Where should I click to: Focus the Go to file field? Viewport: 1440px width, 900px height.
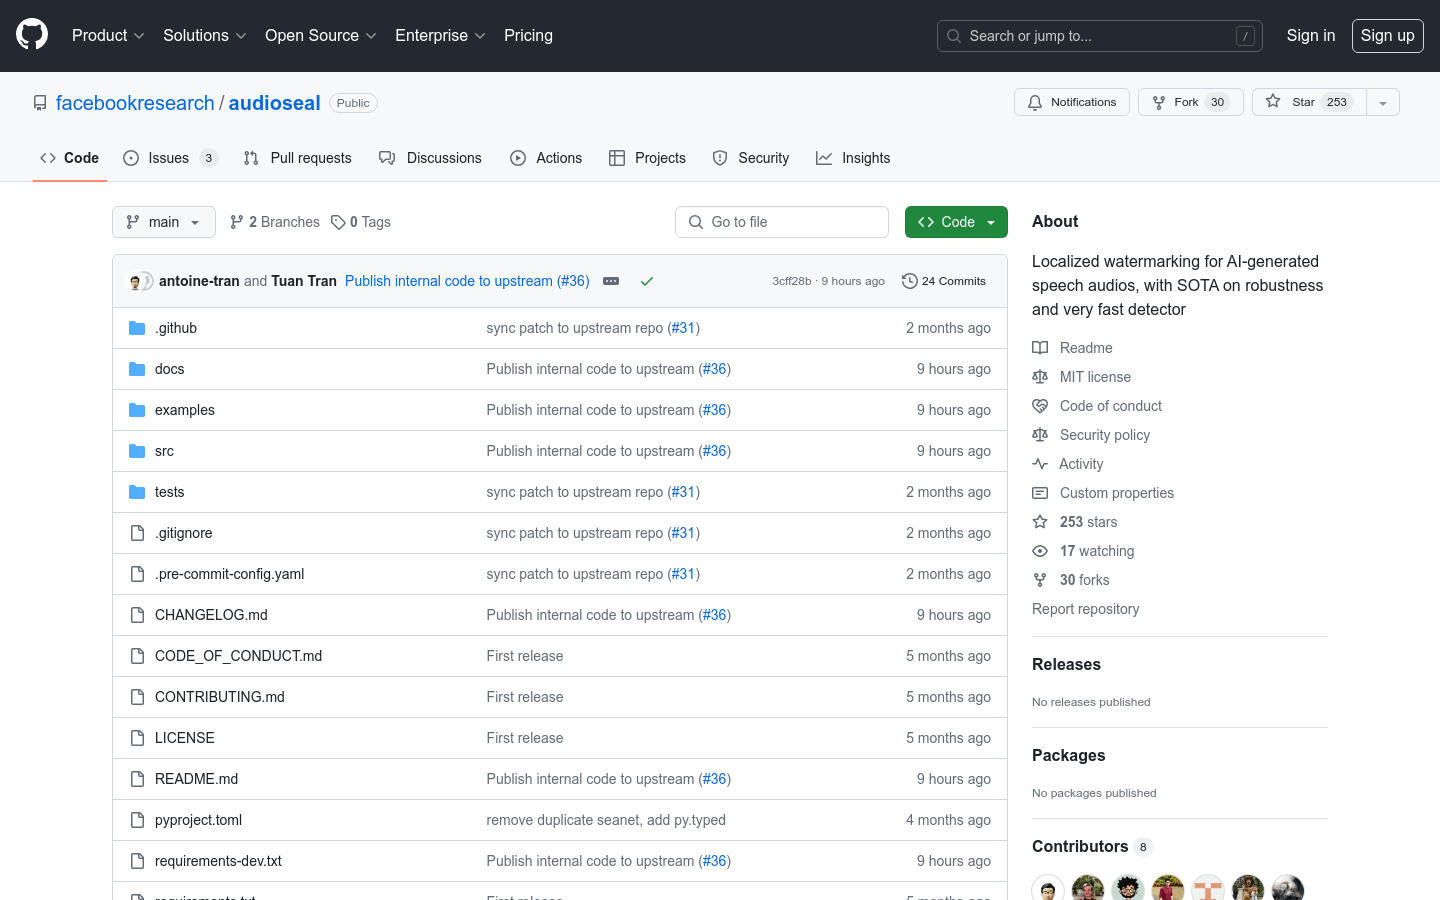pos(782,222)
